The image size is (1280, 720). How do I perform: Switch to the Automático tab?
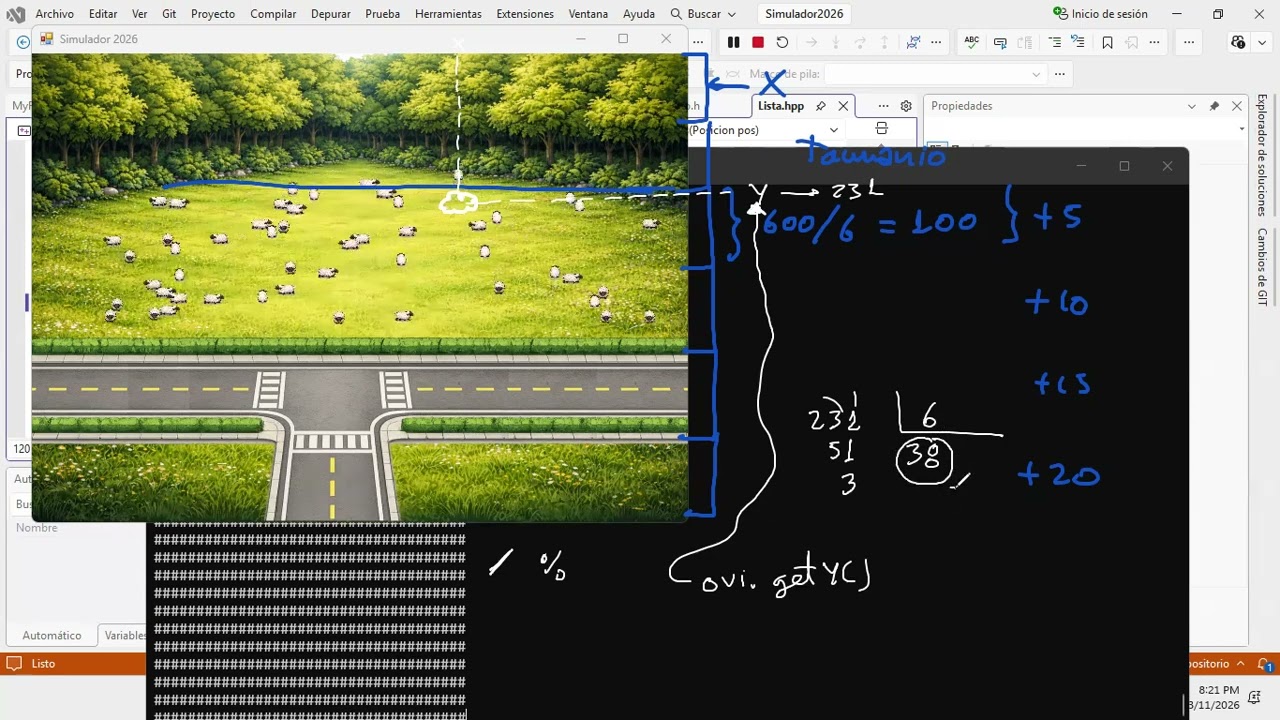[x=52, y=635]
